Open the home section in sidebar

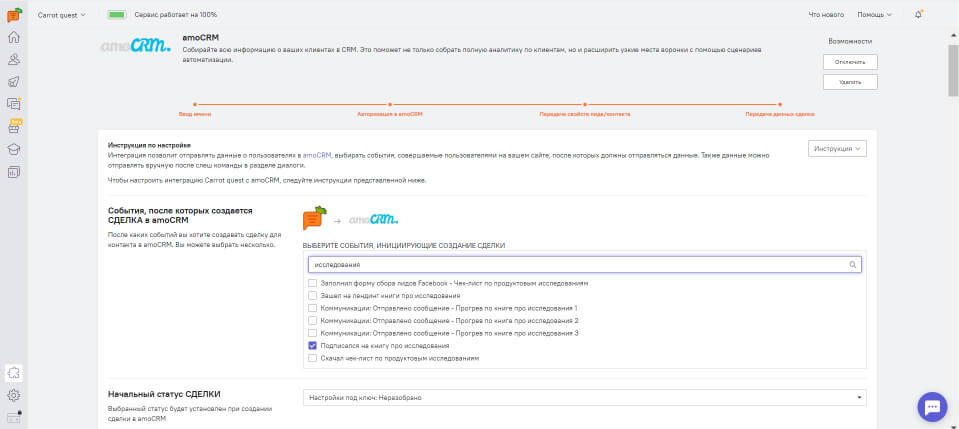tap(13, 37)
